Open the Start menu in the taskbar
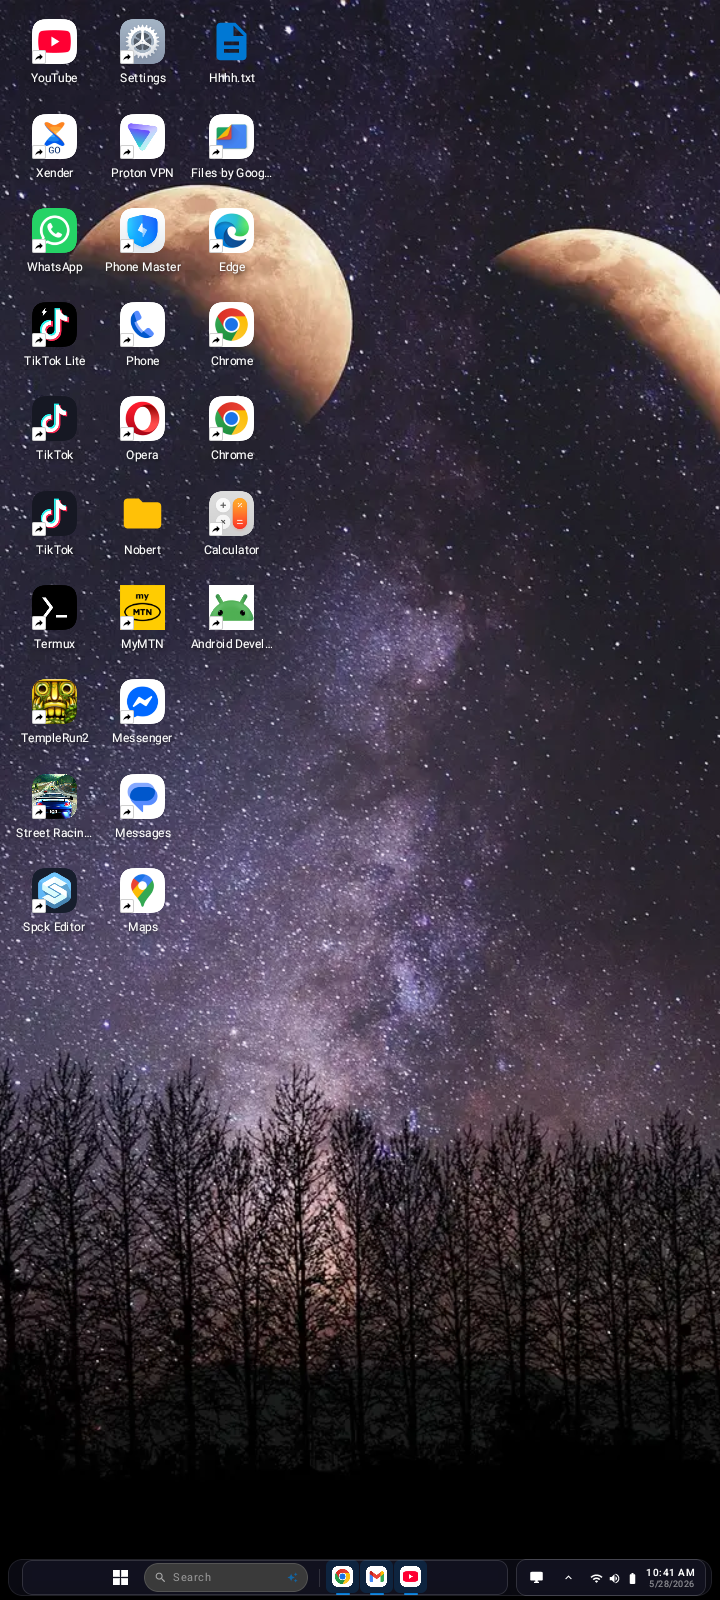 [x=120, y=1577]
